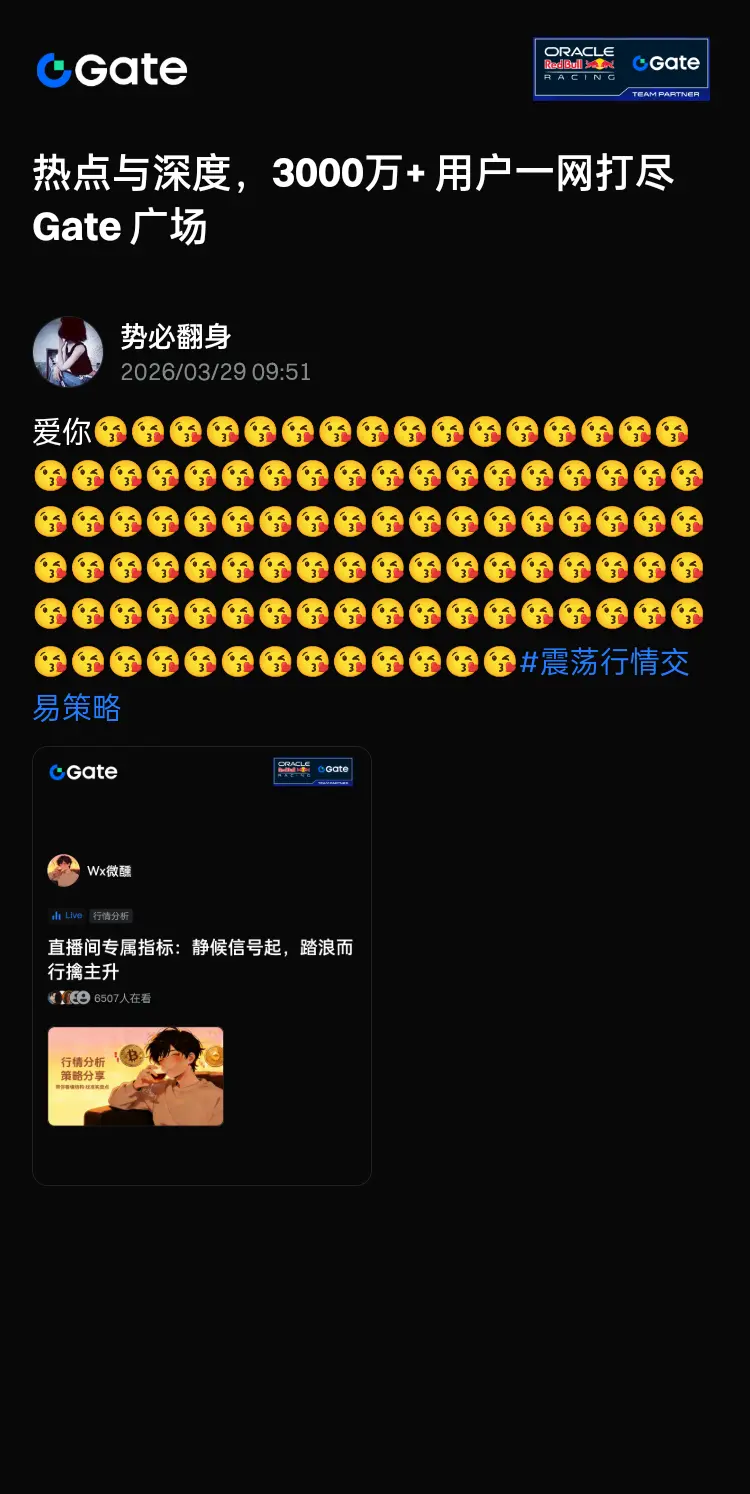
Task: Click the 爱你 post text
Action: [x=62, y=432]
